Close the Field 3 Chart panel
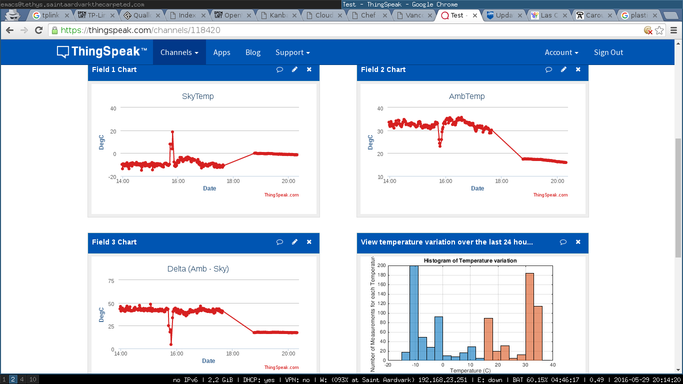This screenshot has height=384, width=683. coord(309,242)
